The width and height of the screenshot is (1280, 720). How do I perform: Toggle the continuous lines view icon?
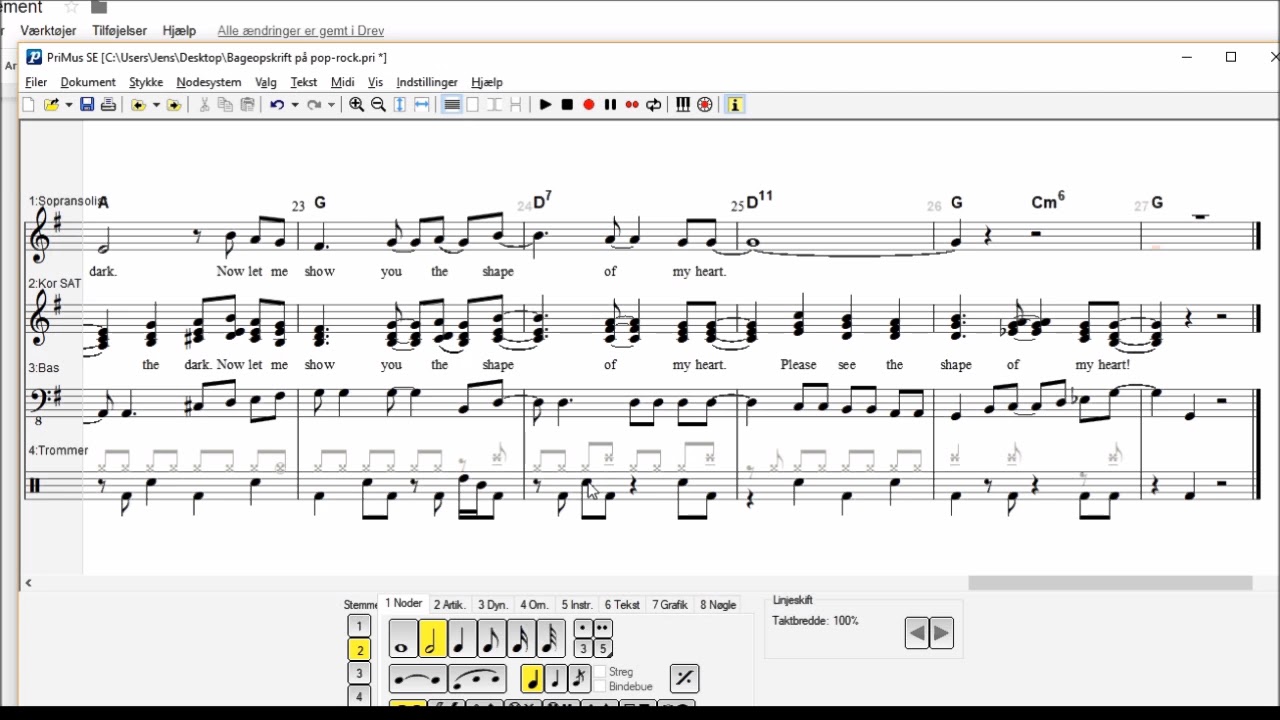click(x=452, y=105)
